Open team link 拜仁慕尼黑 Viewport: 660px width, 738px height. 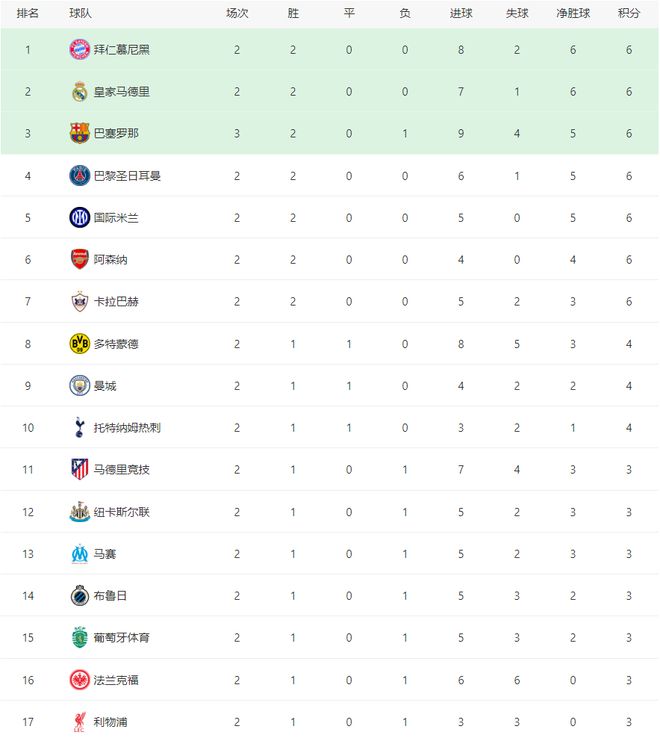click(122, 49)
